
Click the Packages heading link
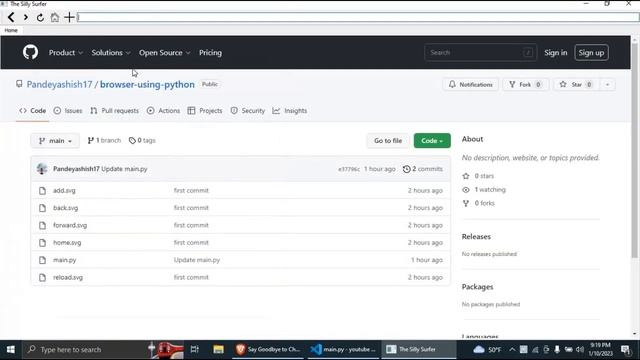(x=477, y=287)
